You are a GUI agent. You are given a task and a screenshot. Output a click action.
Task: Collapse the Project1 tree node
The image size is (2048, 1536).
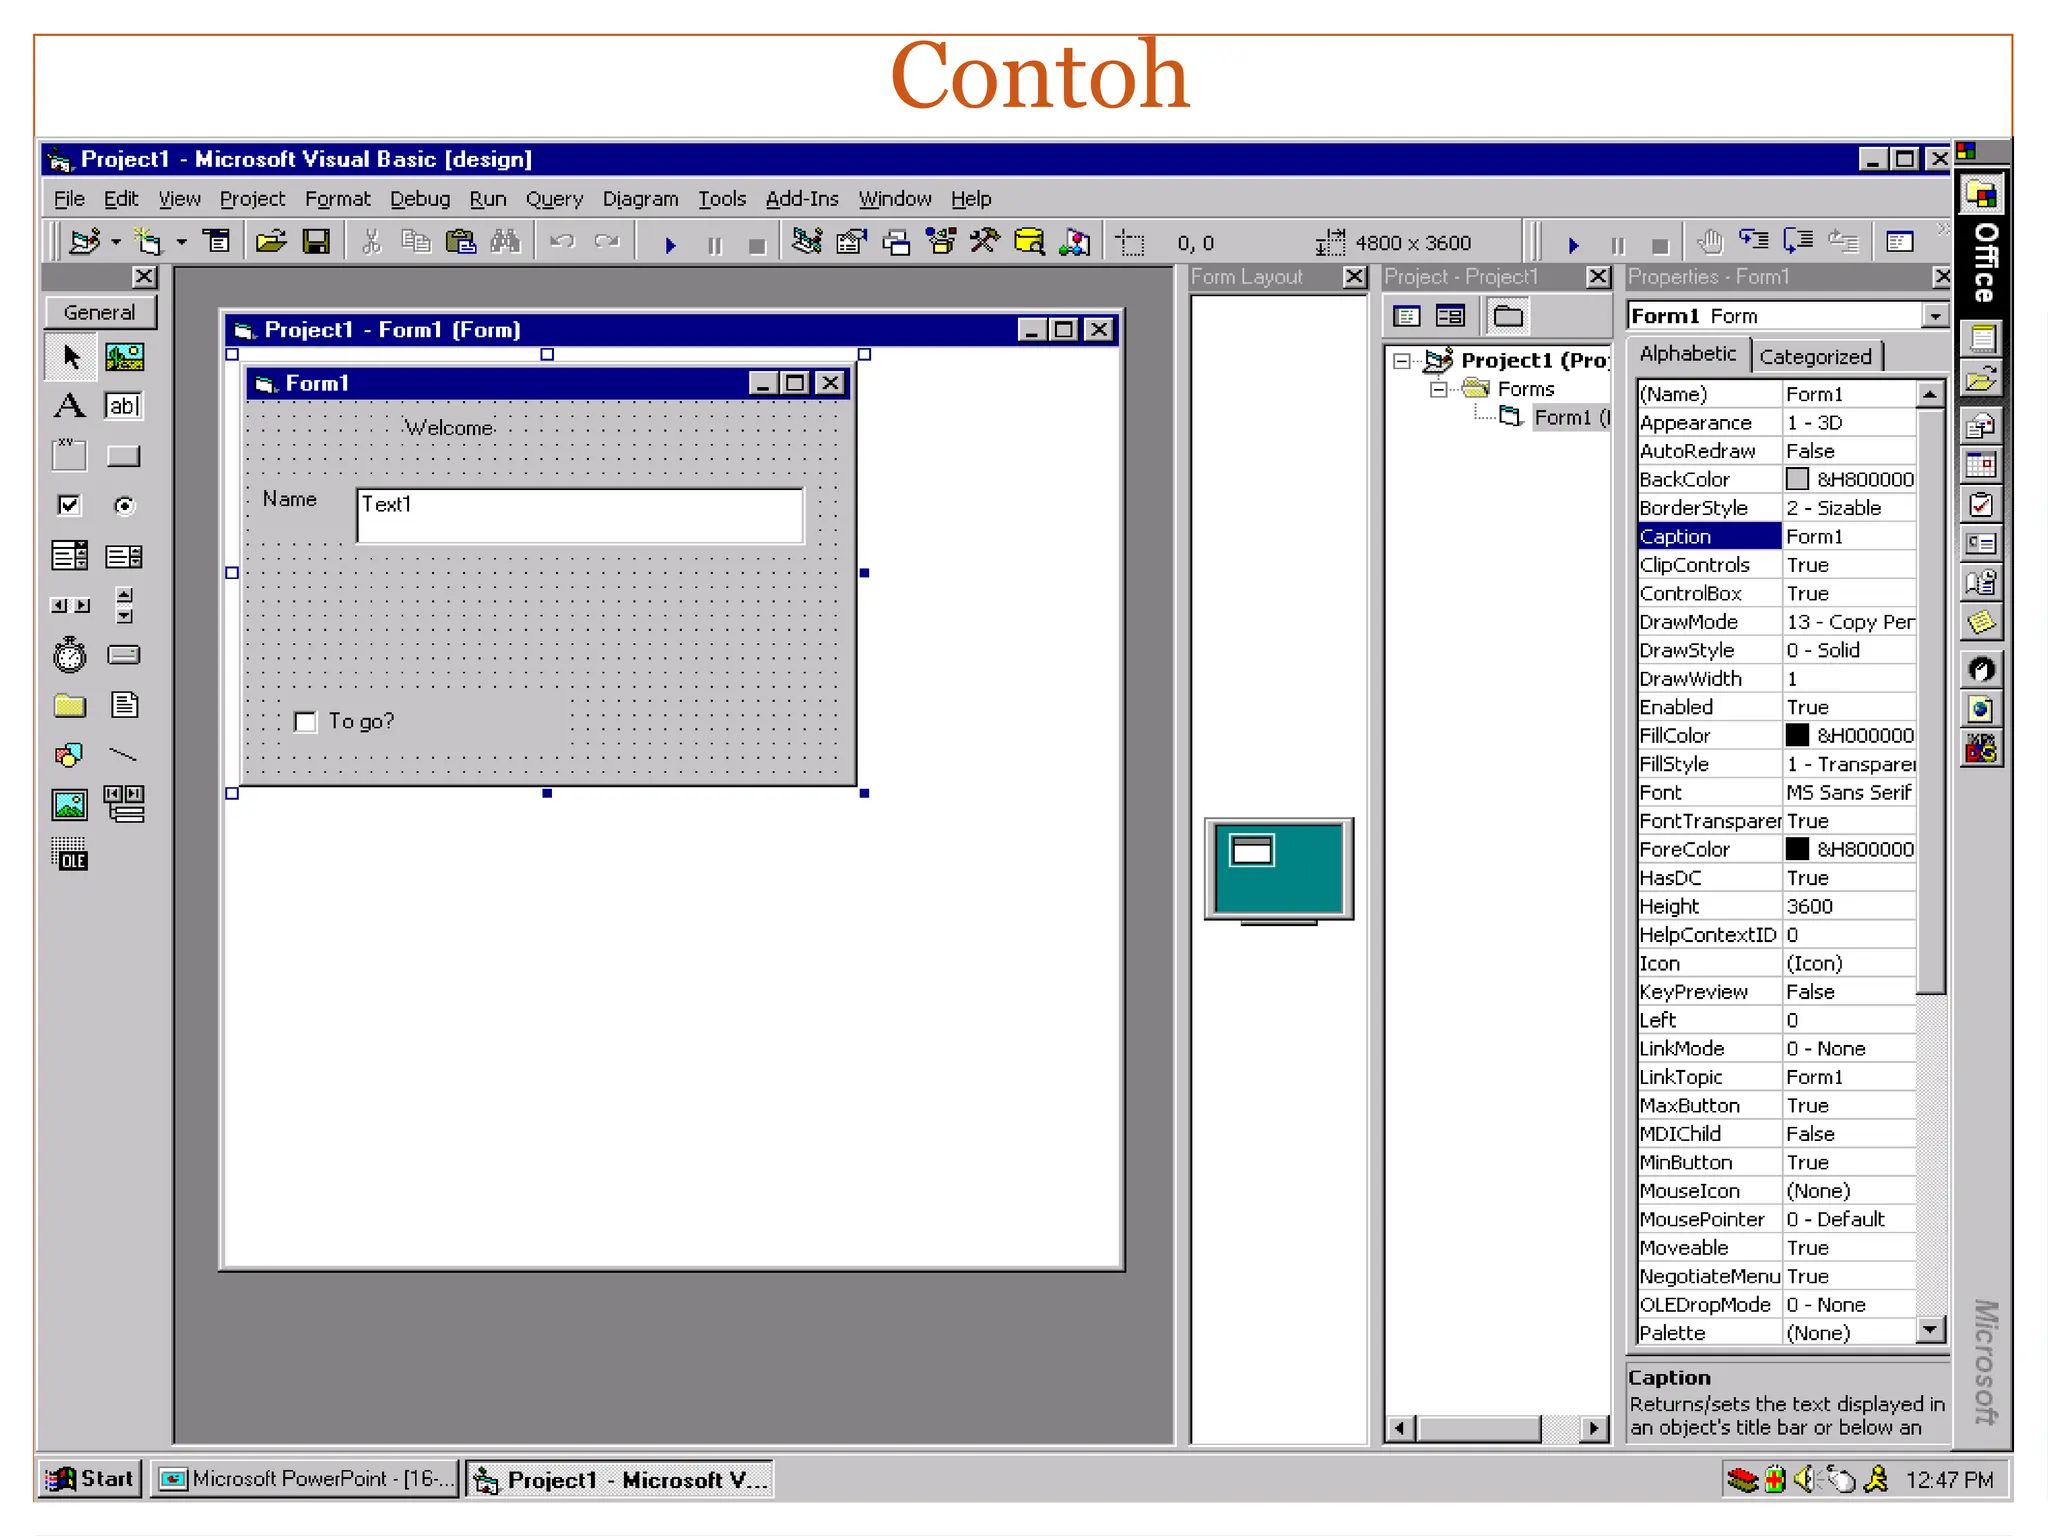pyautogui.click(x=1402, y=361)
